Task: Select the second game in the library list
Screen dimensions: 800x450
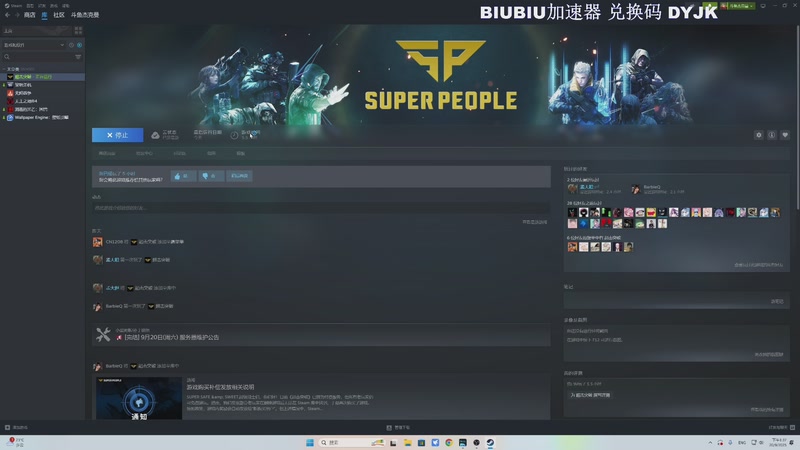Action: point(43,85)
